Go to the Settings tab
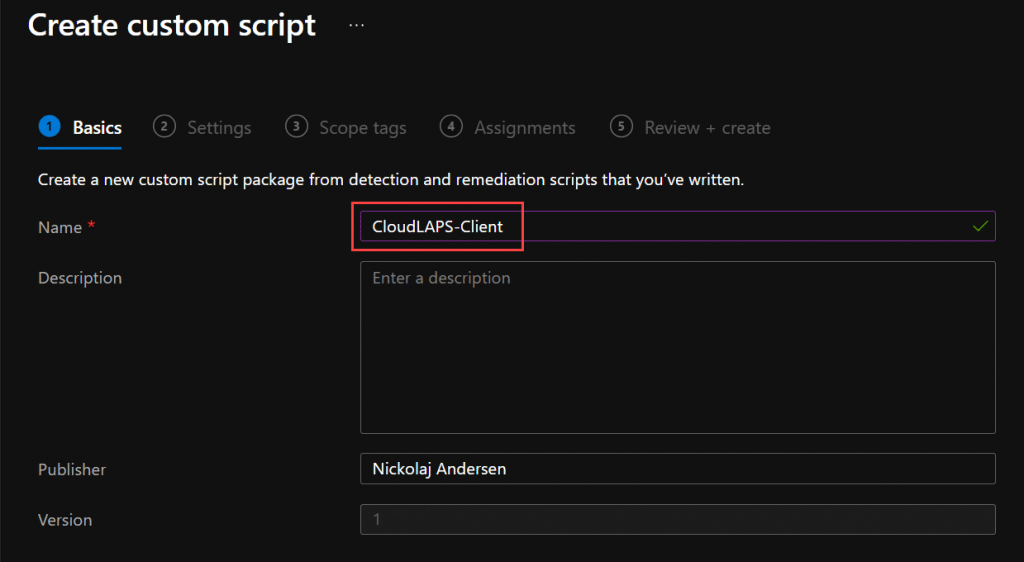 coord(219,128)
